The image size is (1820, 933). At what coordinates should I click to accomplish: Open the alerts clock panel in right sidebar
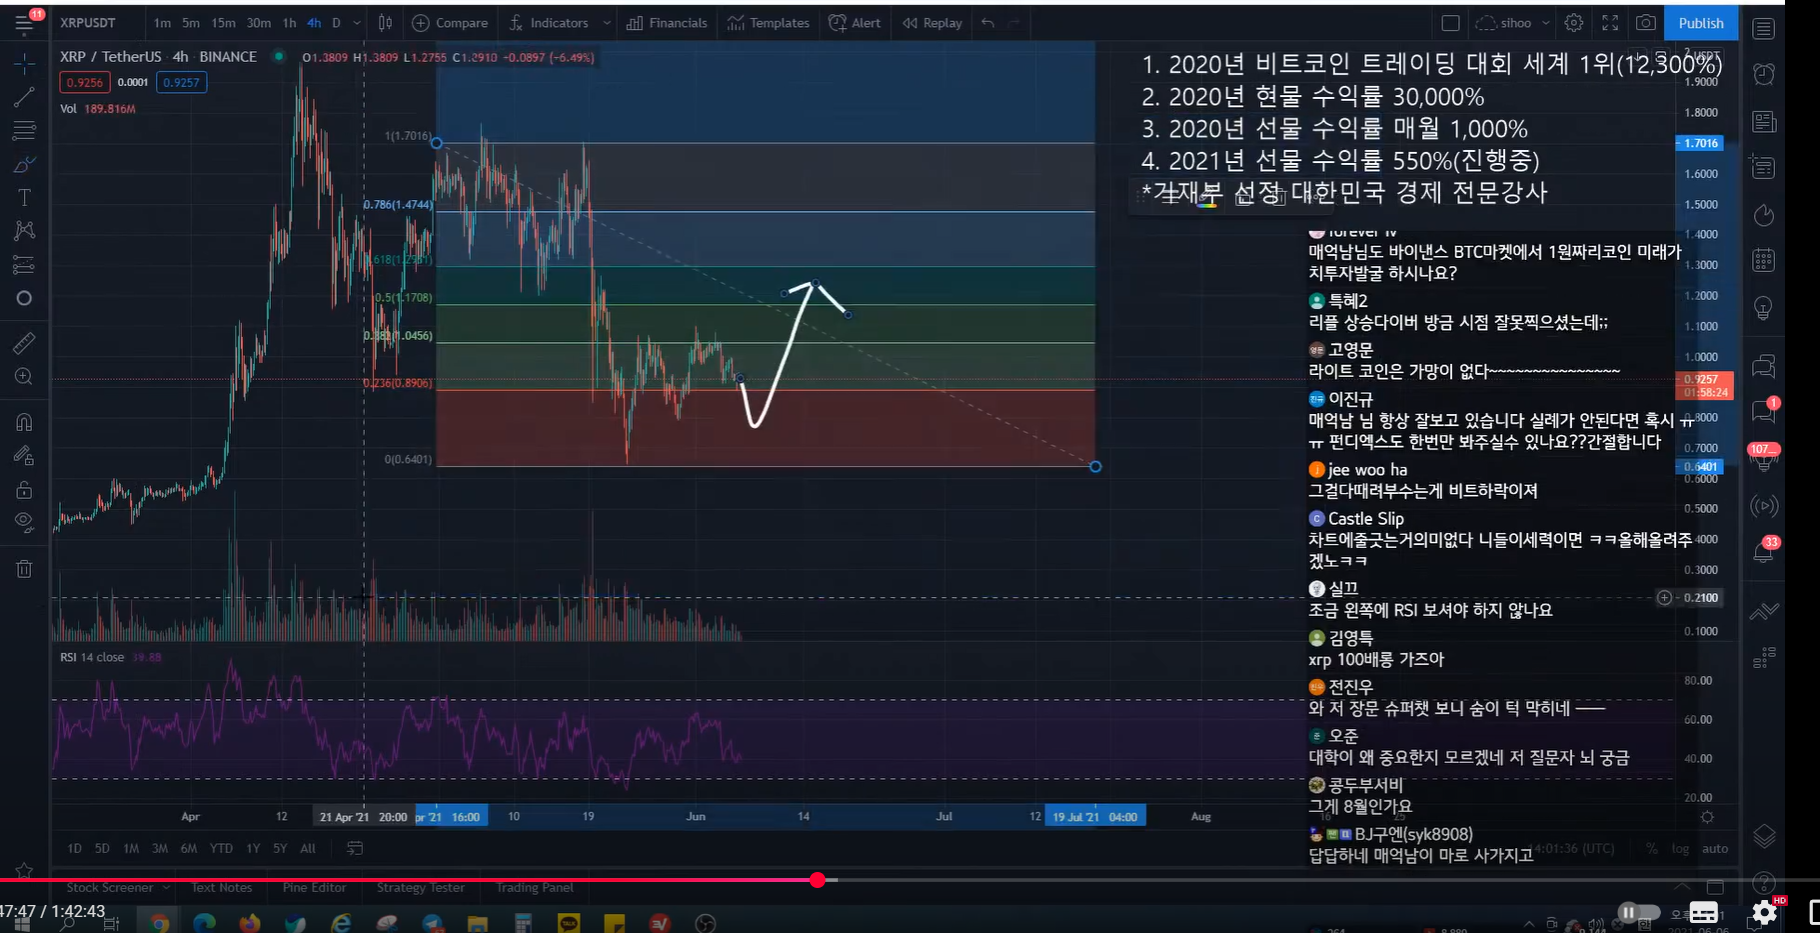point(1764,74)
